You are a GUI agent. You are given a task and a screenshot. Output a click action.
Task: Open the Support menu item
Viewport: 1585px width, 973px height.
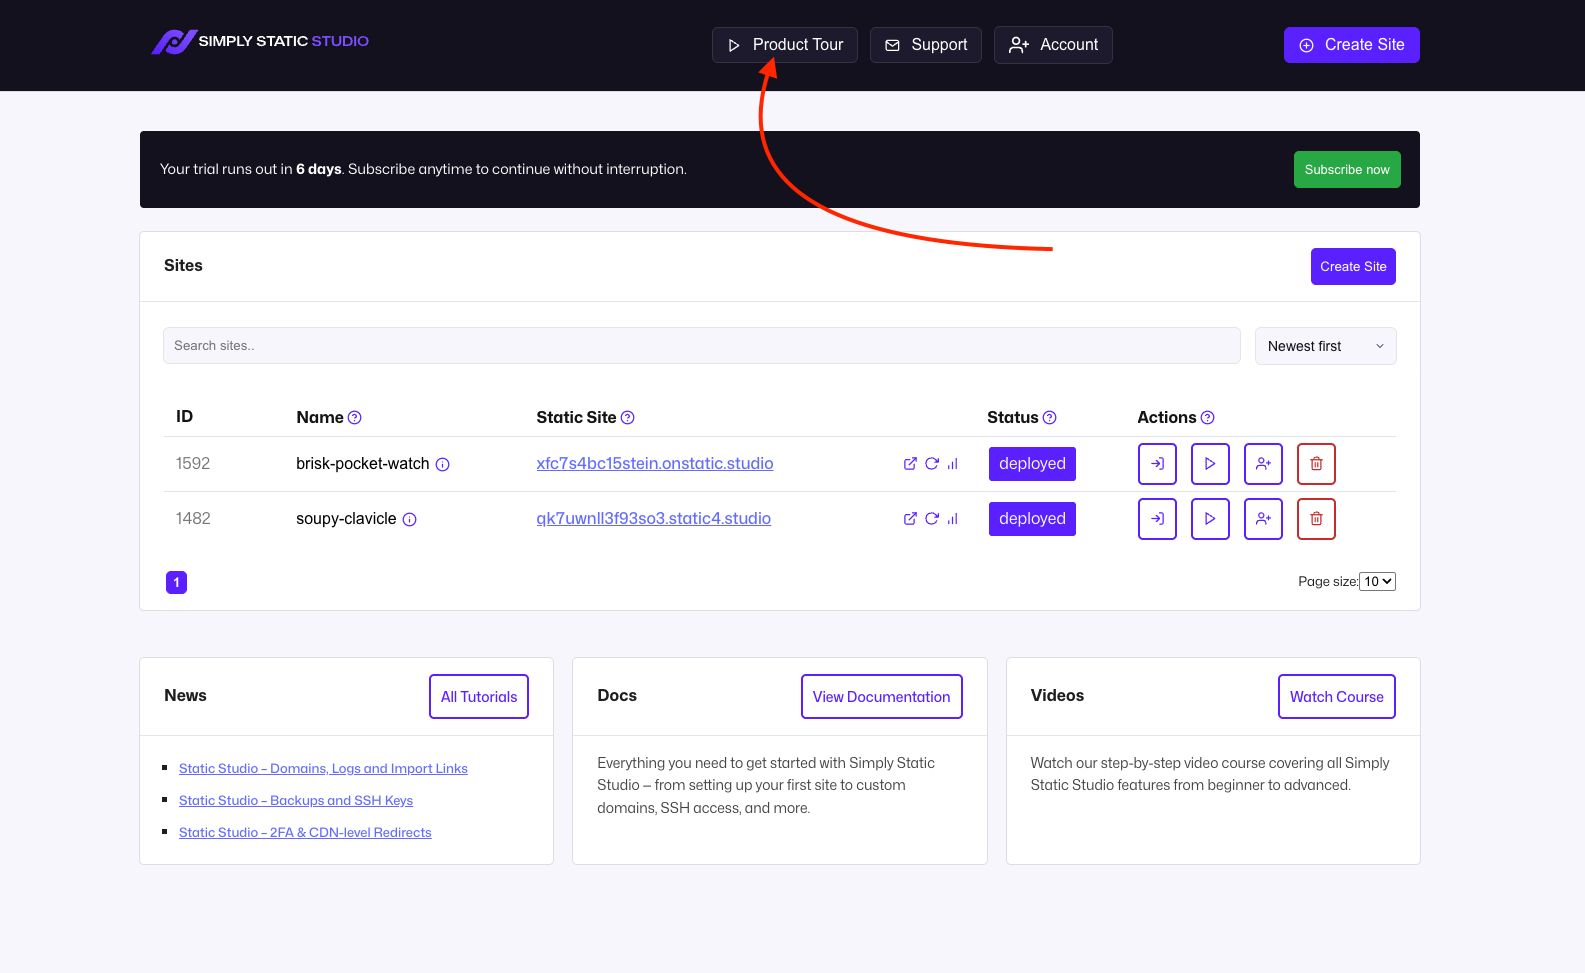pyautogui.click(x=926, y=45)
